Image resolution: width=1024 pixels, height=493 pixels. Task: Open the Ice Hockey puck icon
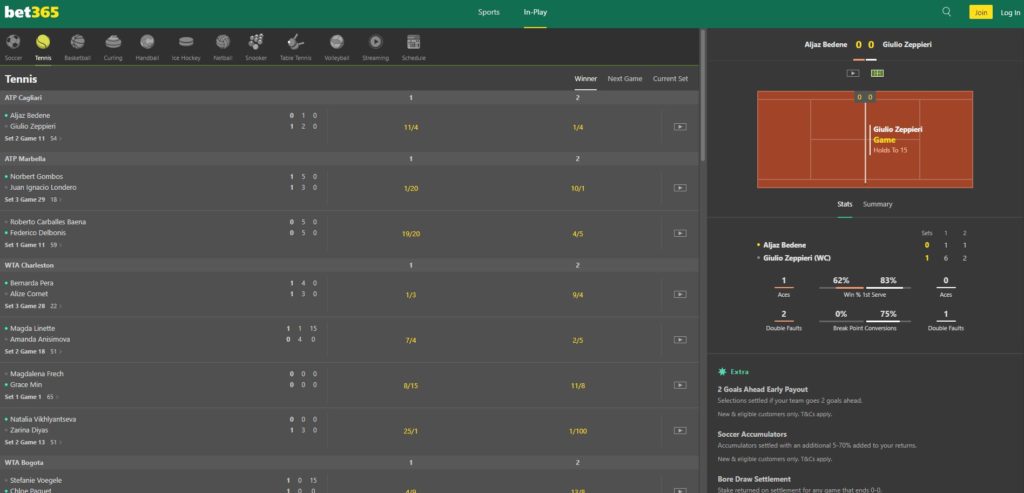(186, 42)
